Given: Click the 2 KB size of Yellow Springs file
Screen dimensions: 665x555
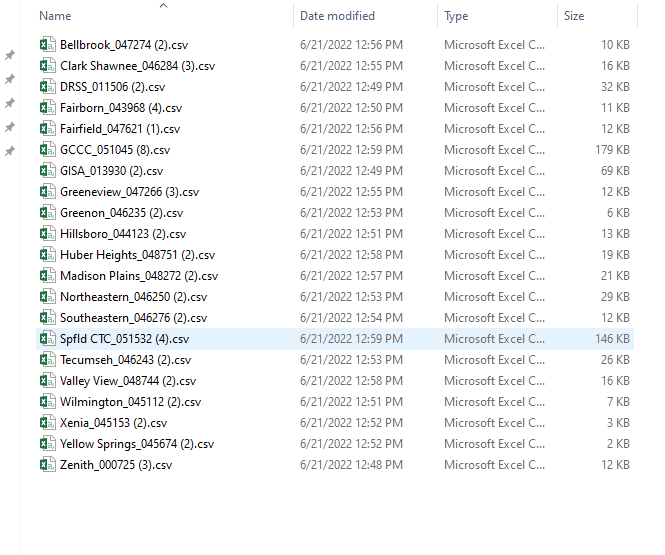Looking at the screenshot, I should pos(618,443).
